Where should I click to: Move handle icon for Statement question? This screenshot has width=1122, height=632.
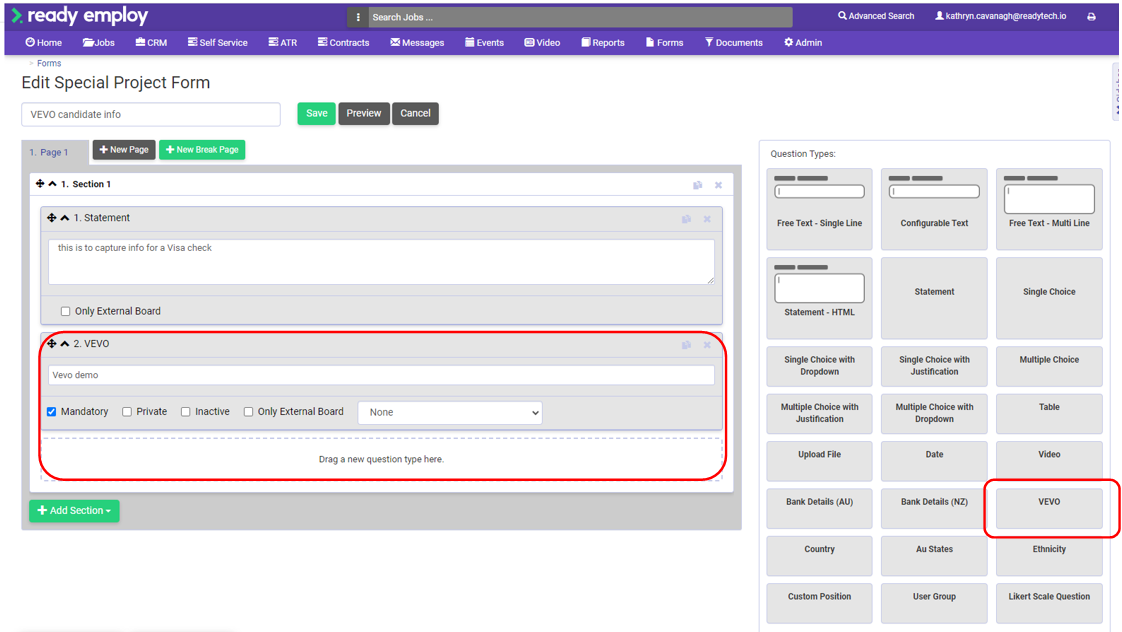[x=52, y=218]
